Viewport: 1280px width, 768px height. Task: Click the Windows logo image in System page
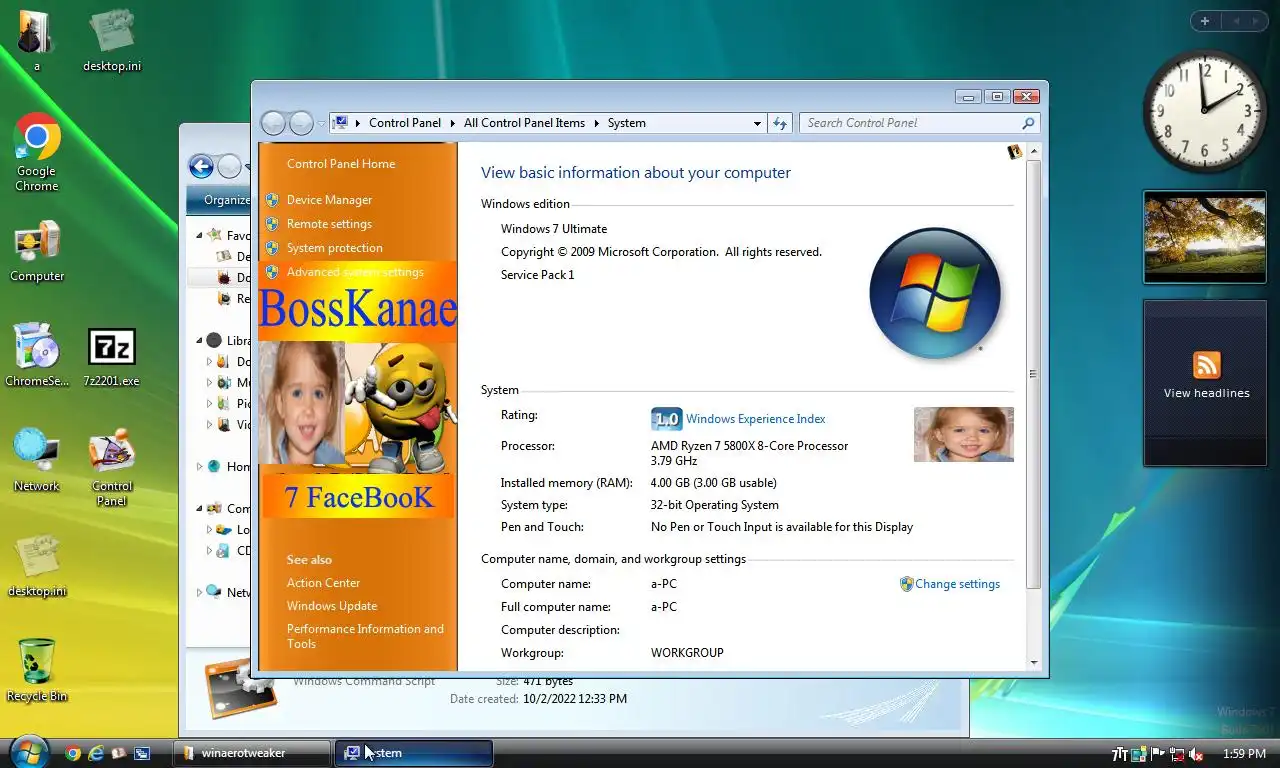coord(935,293)
